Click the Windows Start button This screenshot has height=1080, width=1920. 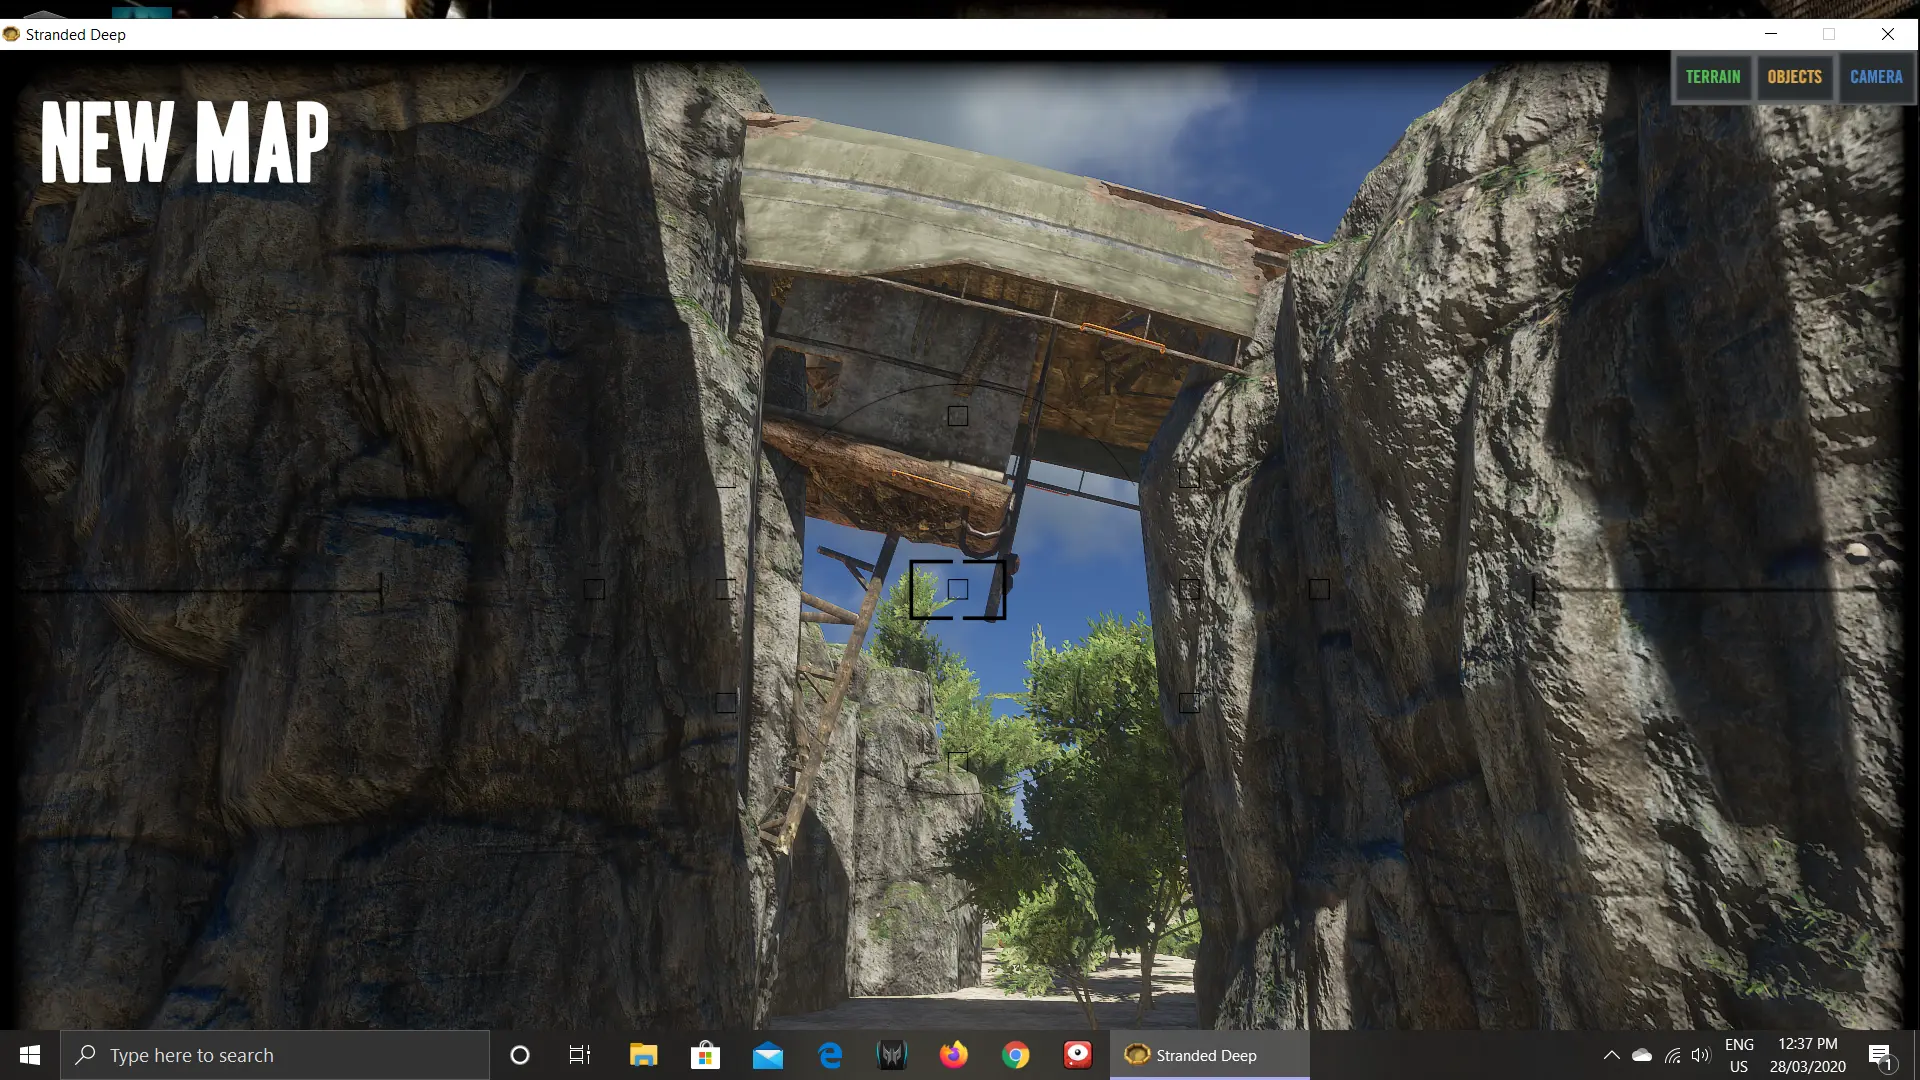[x=30, y=1055]
